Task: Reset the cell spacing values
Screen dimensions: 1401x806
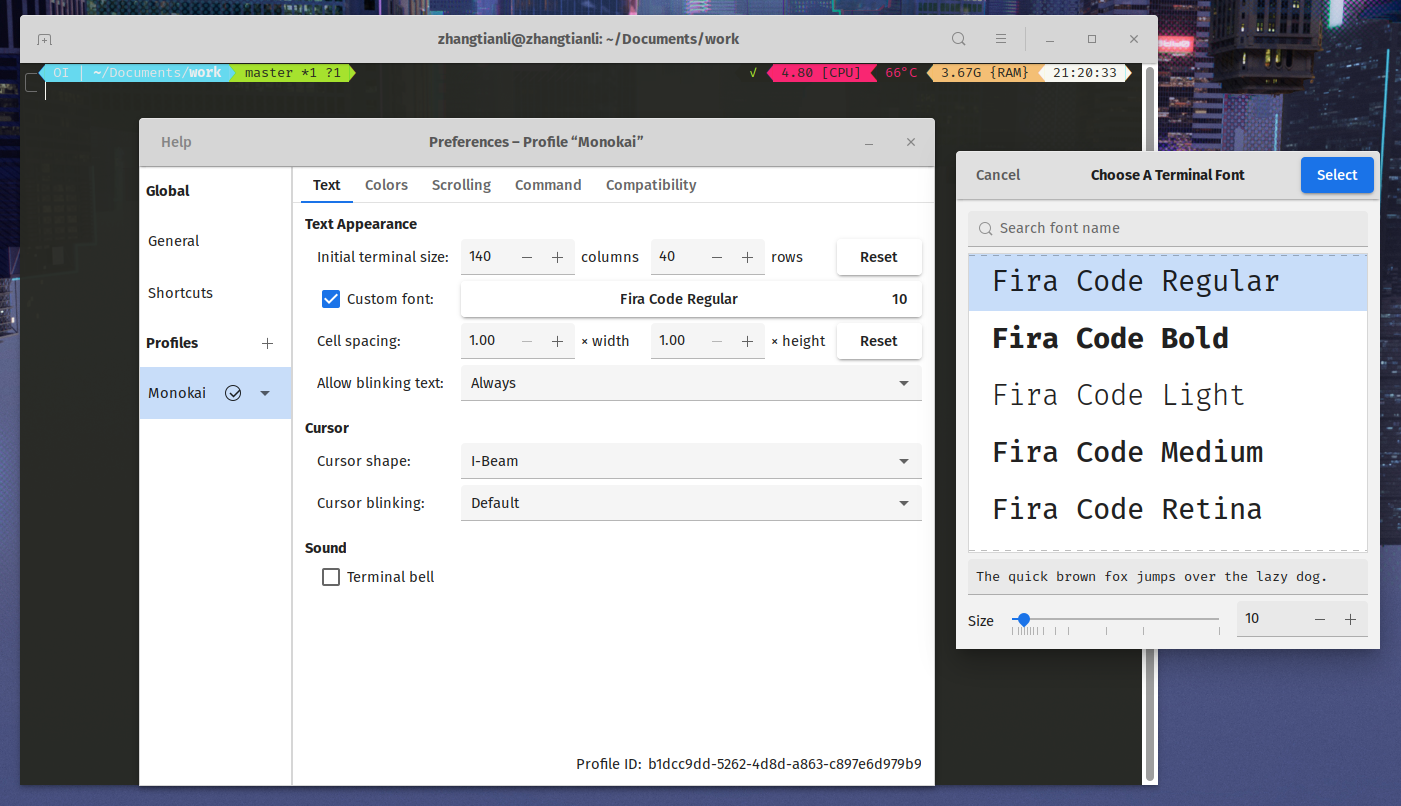Action: click(x=879, y=341)
